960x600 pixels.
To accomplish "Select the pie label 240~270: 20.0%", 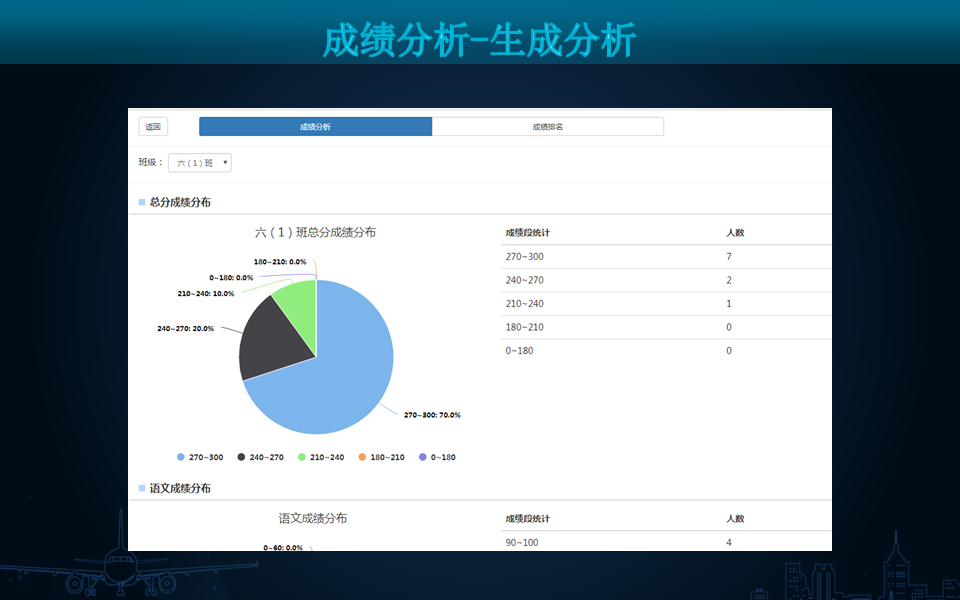I will pos(186,329).
